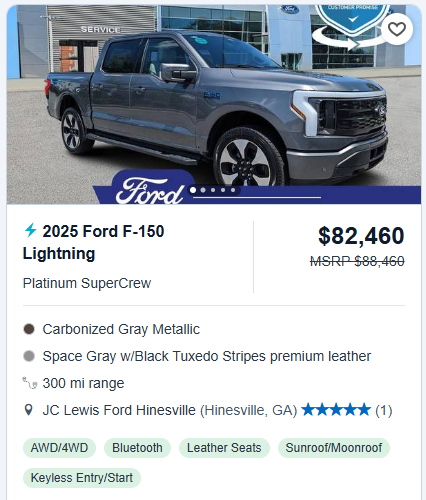Select the AWD/4WD feature tag
The width and height of the screenshot is (426, 500).
[x=59, y=448]
